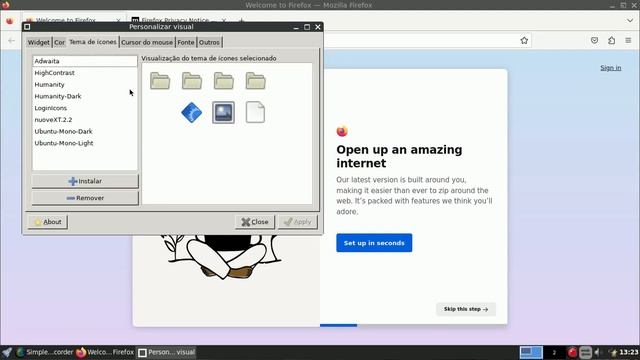Click the Firefox back arrow
This screenshot has width=640, height=360.
[x=11, y=40]
